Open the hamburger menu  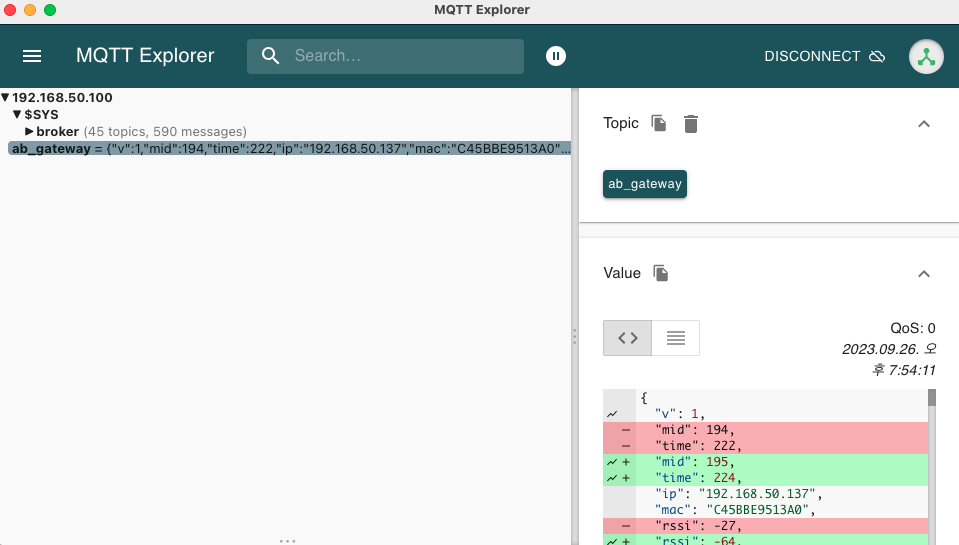point(32,56)
